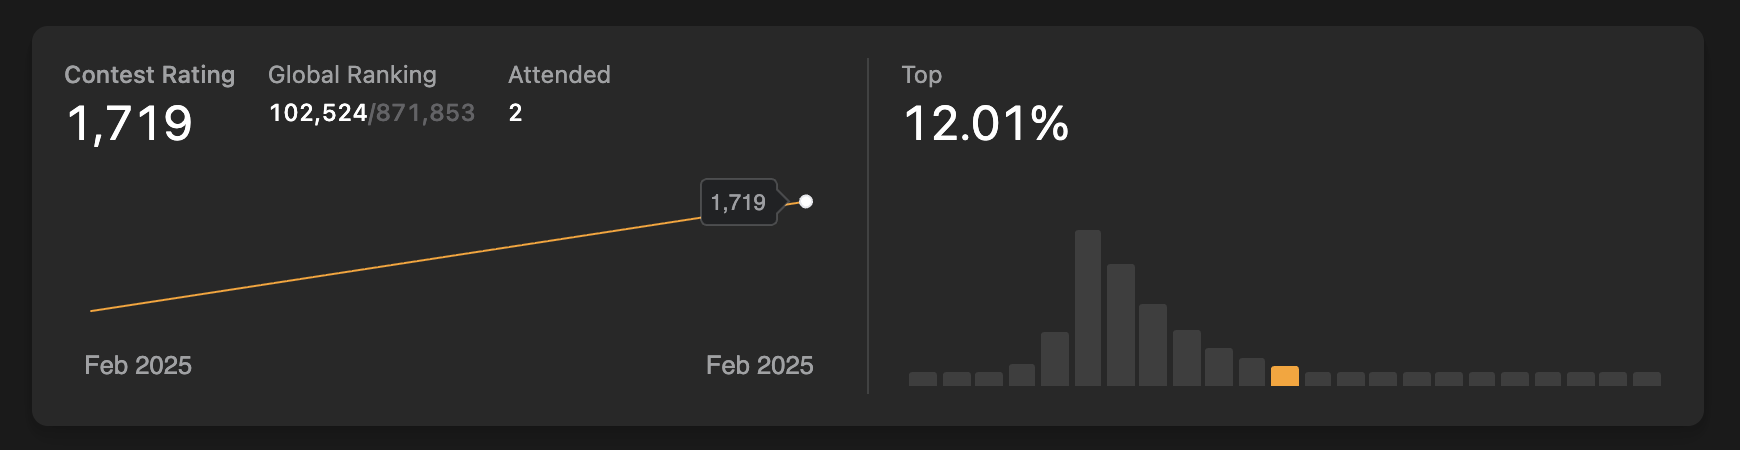The image size is (1740, 450).
Task: Click the right Feb 2025 axis label
Action: click(x=759, y=365)
